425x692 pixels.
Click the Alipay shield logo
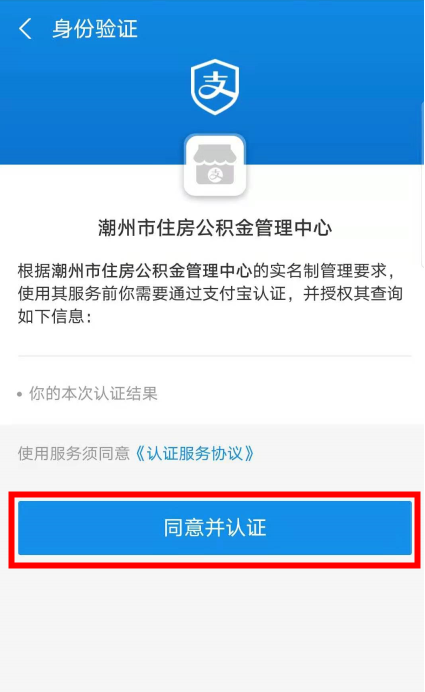[215, 86]
